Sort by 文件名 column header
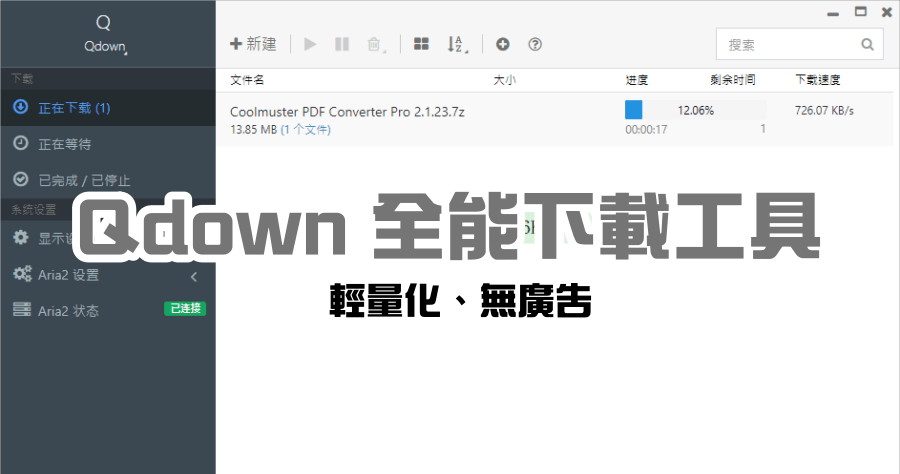This screenshot has height=474, width=900. (x=247, y=80)
